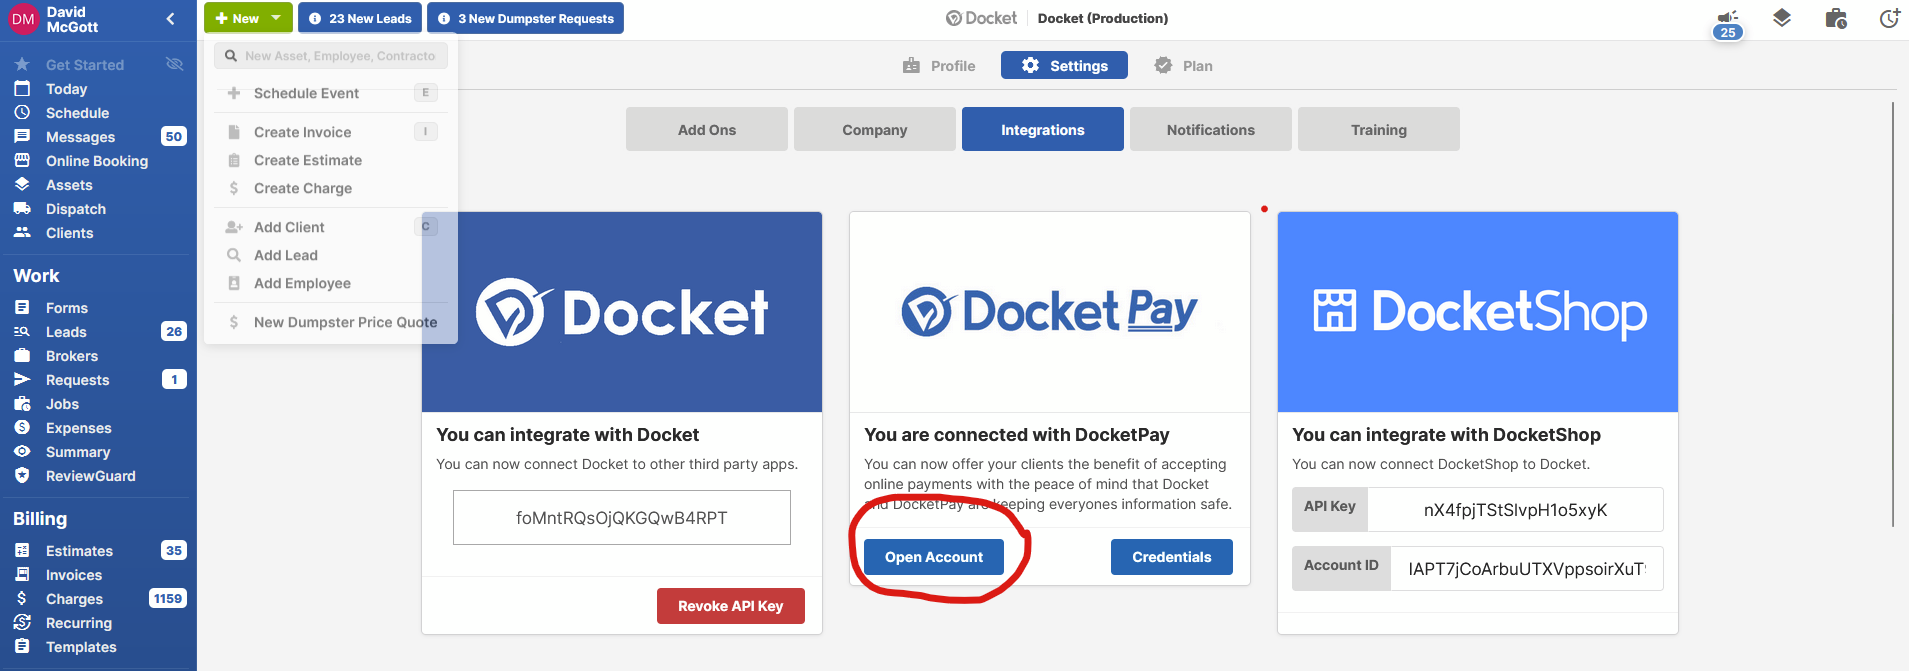Click the page vertical scrollbar
The image size is (1909, 671).
click(x=1893, y=313)
